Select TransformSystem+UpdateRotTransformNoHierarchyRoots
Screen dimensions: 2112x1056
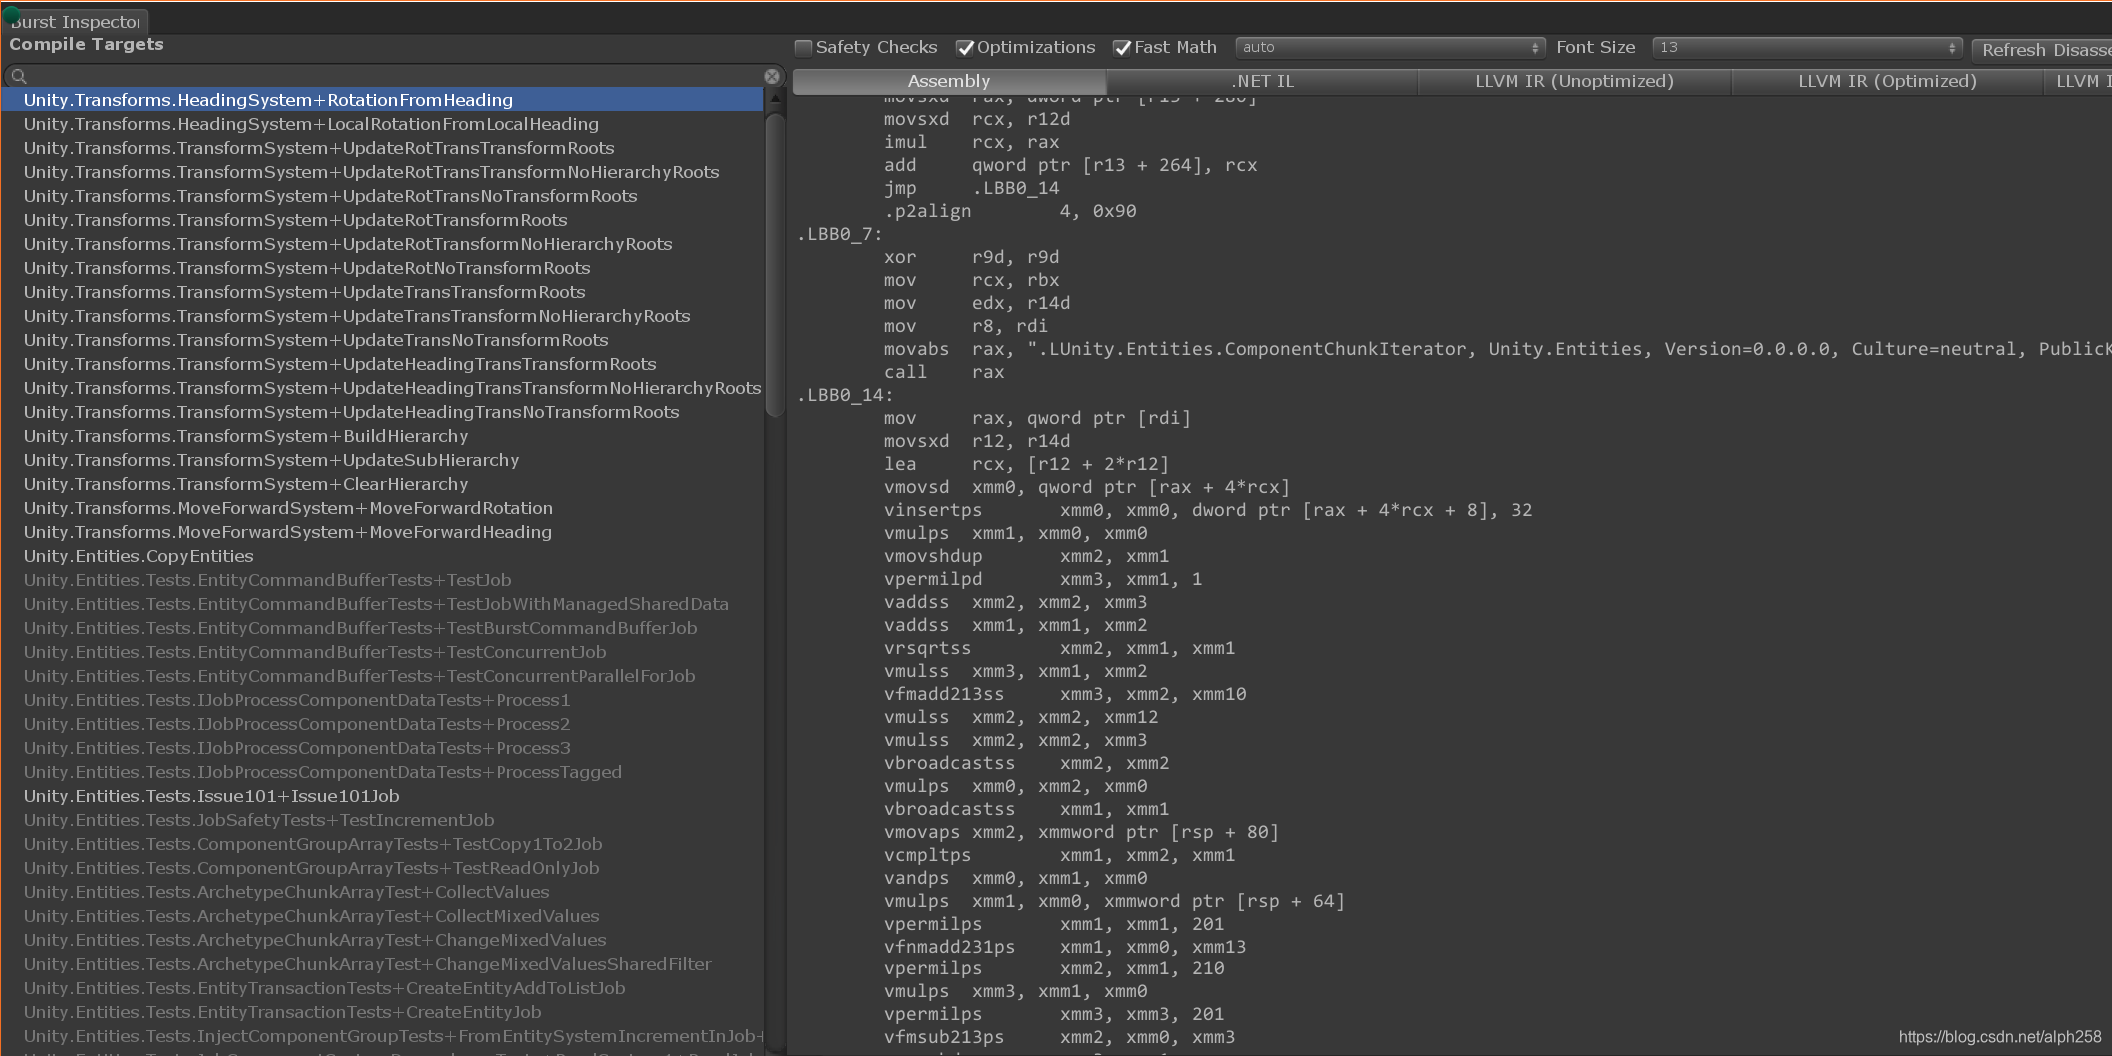[382, 244]
